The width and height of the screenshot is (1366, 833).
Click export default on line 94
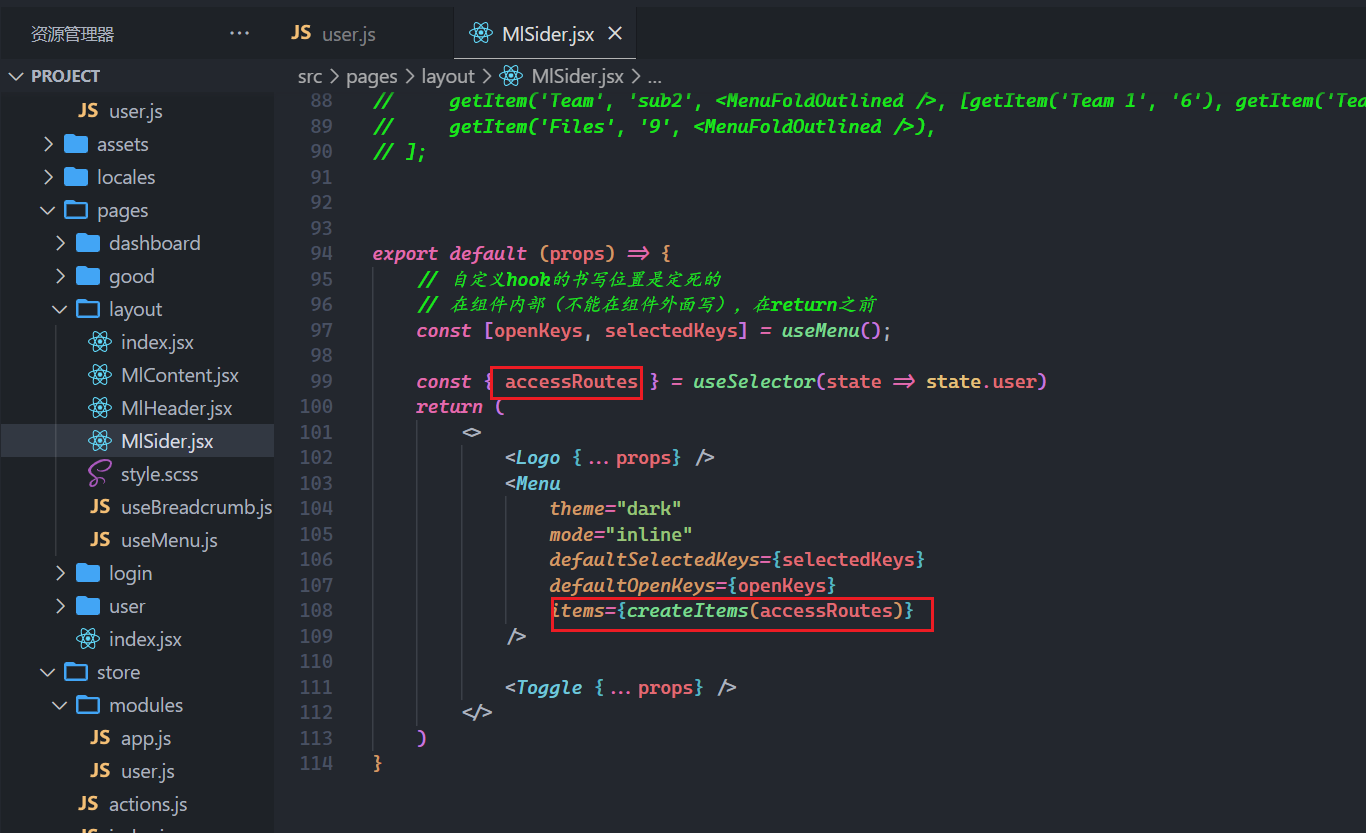449,254
